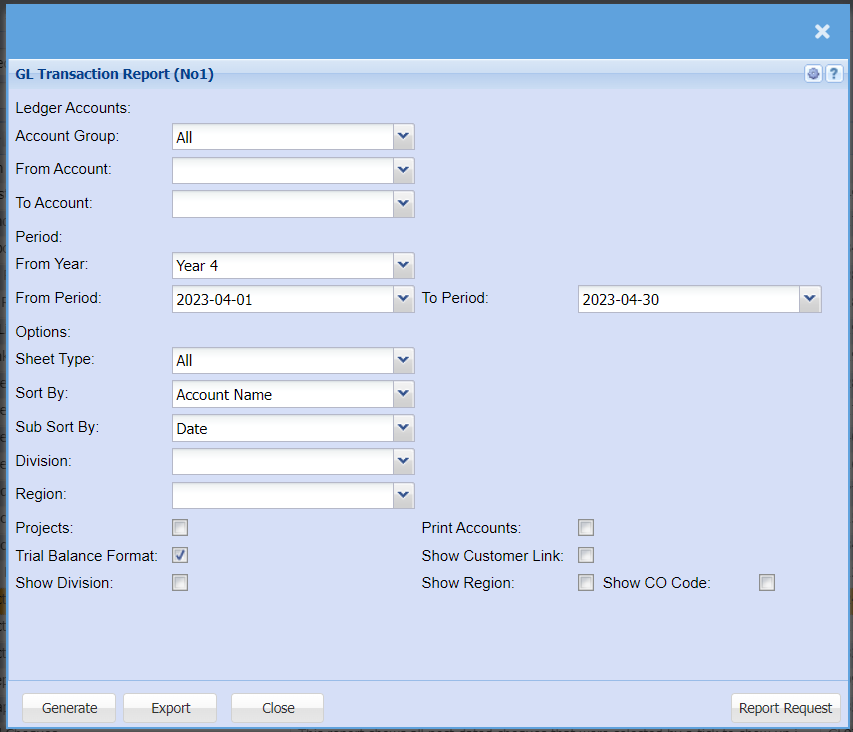Expand the To Account dropdown arrow
This screenshot has width=853, height=732.
(x=403, y=204)
